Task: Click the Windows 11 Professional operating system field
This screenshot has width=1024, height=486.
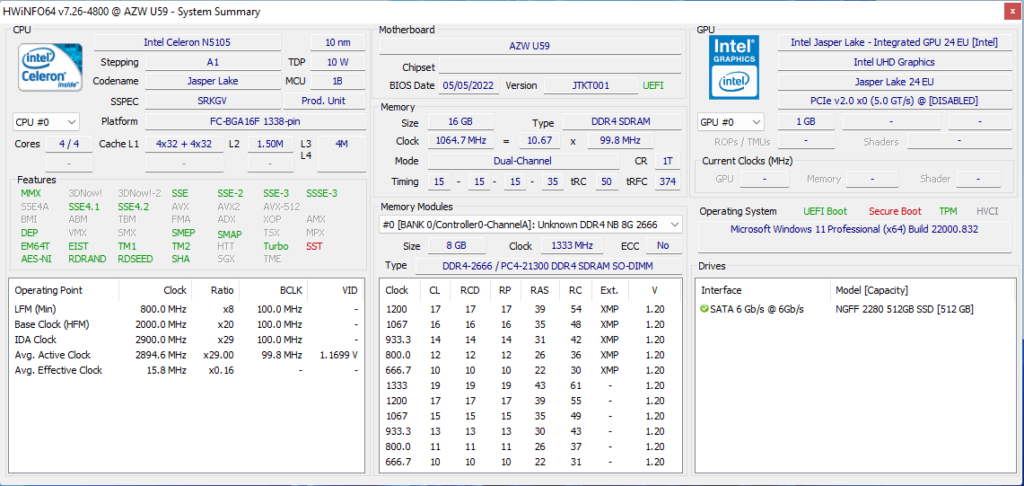Action: [x=855, y=229]
